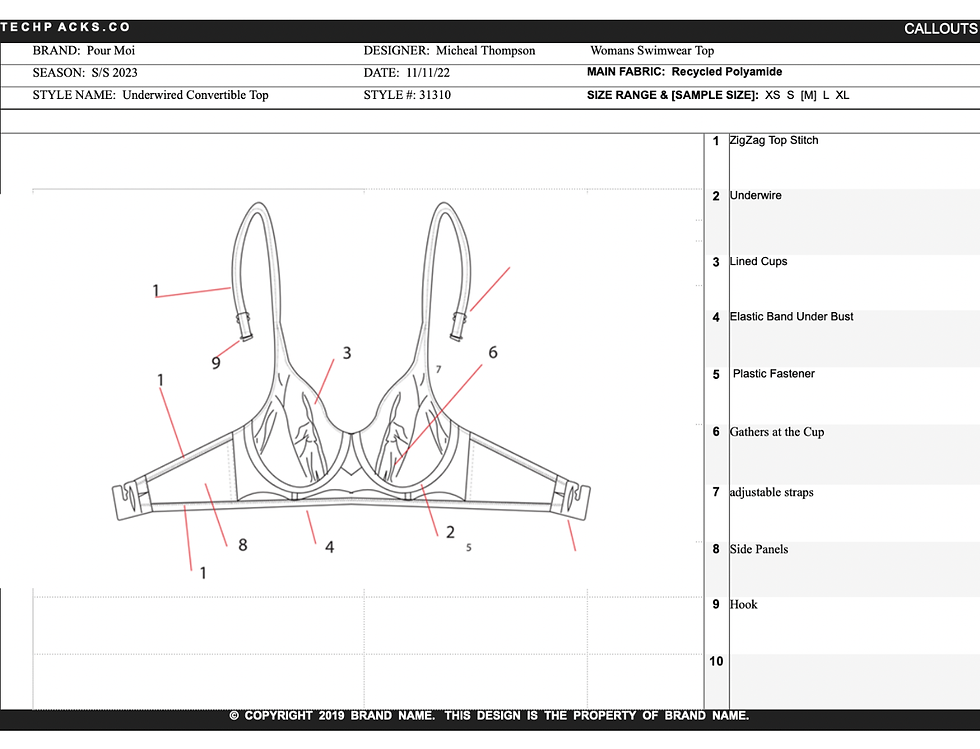
Task: Click the small number 5 label below band
Action: 469,548
